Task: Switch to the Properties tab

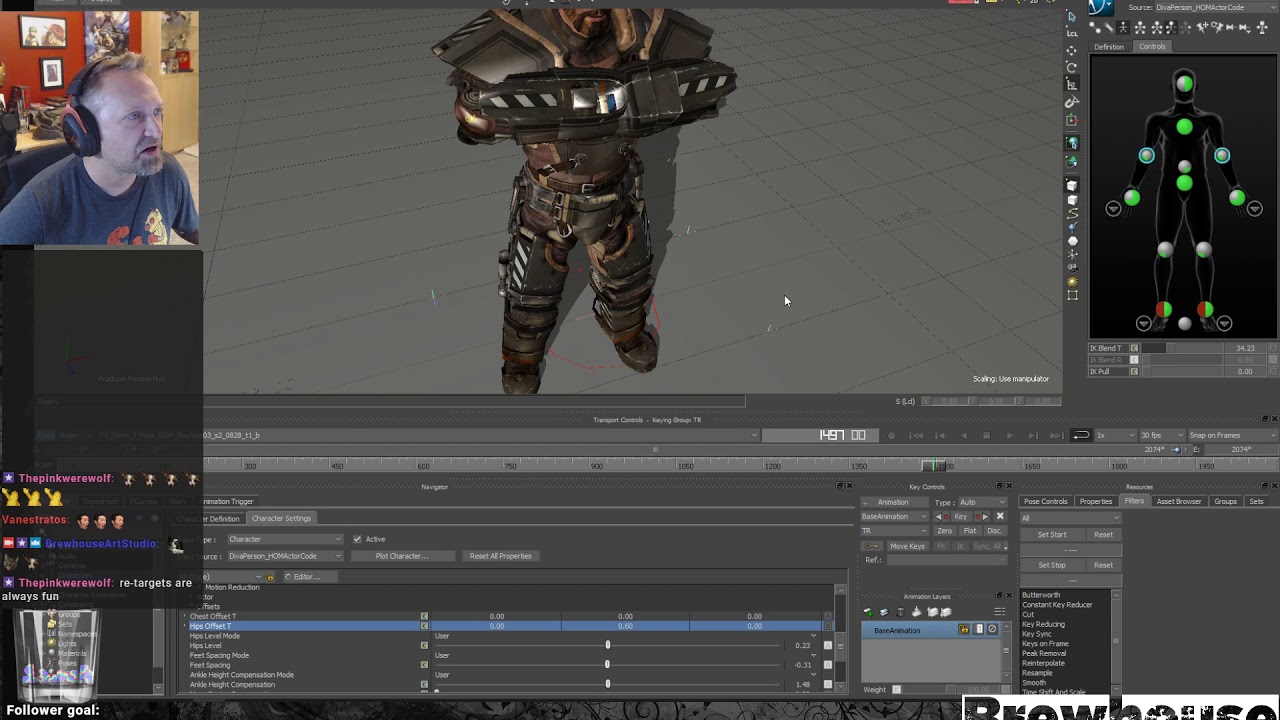Action: pos(1096,501)
